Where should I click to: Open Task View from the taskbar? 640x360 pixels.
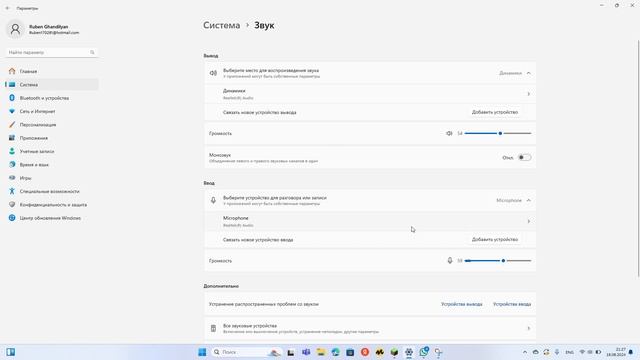291,352
